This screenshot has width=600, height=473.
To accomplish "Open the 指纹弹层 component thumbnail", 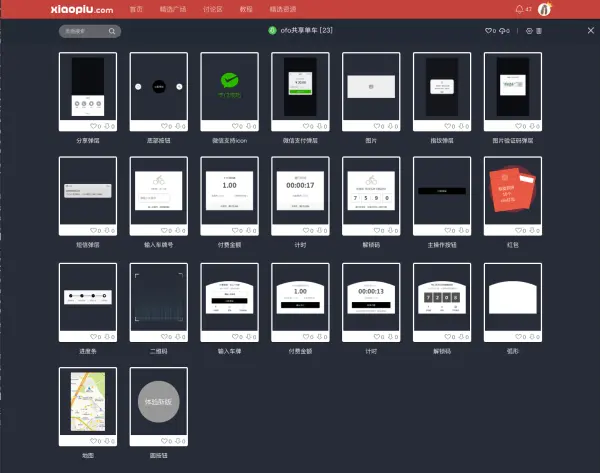I will coord(442,86).
